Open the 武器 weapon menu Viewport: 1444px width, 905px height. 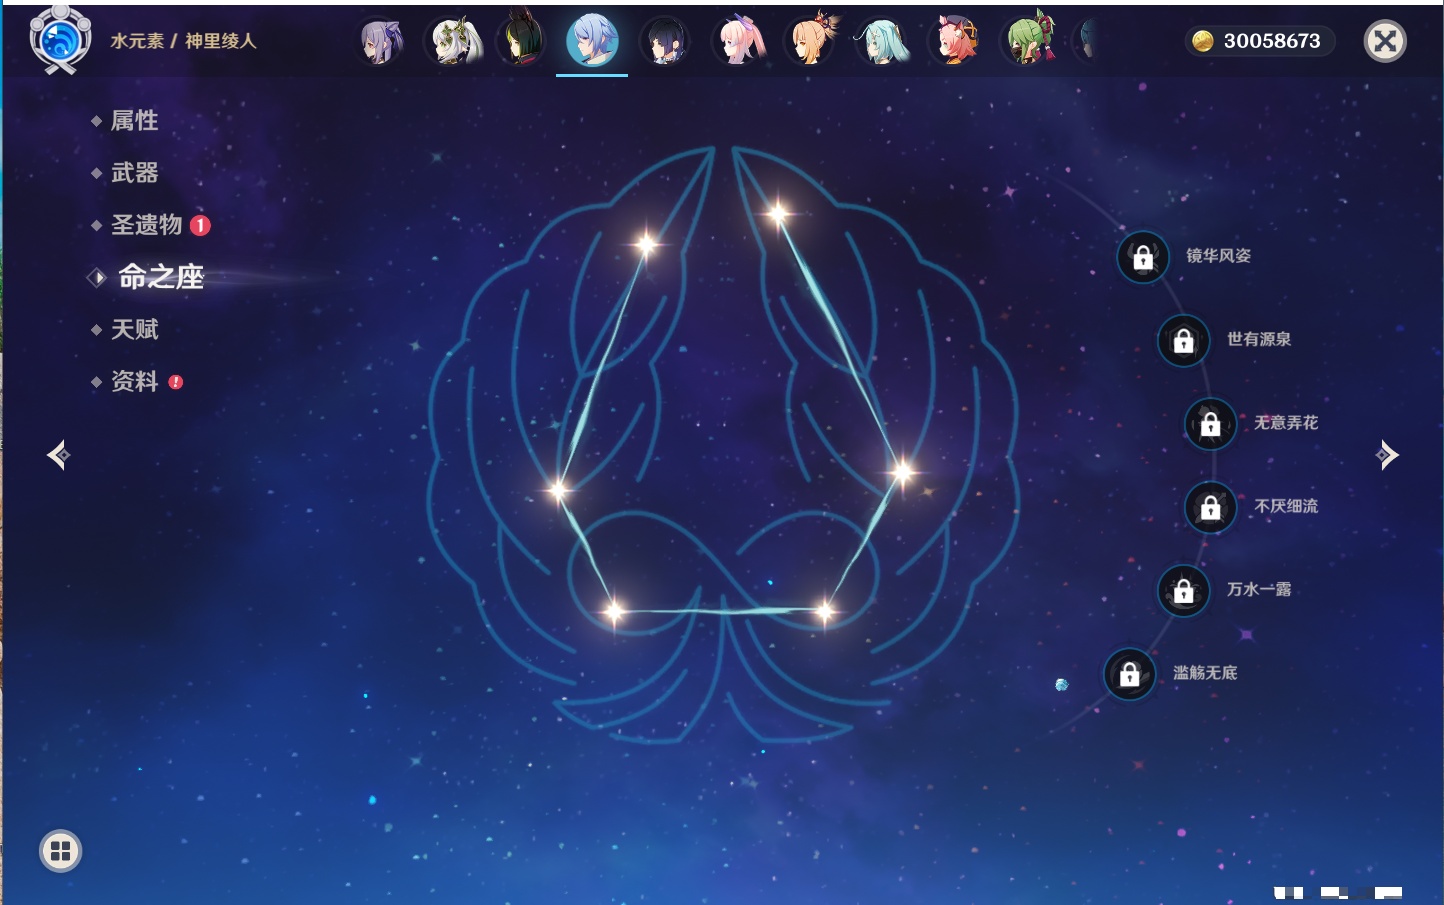tap(134, 173)
